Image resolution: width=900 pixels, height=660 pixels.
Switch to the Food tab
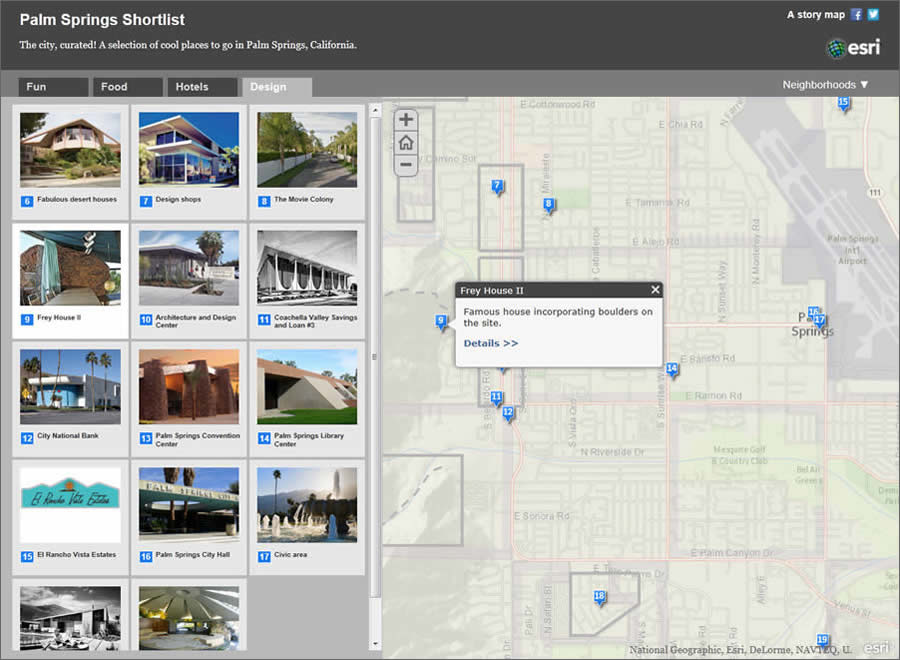[128, 87]
